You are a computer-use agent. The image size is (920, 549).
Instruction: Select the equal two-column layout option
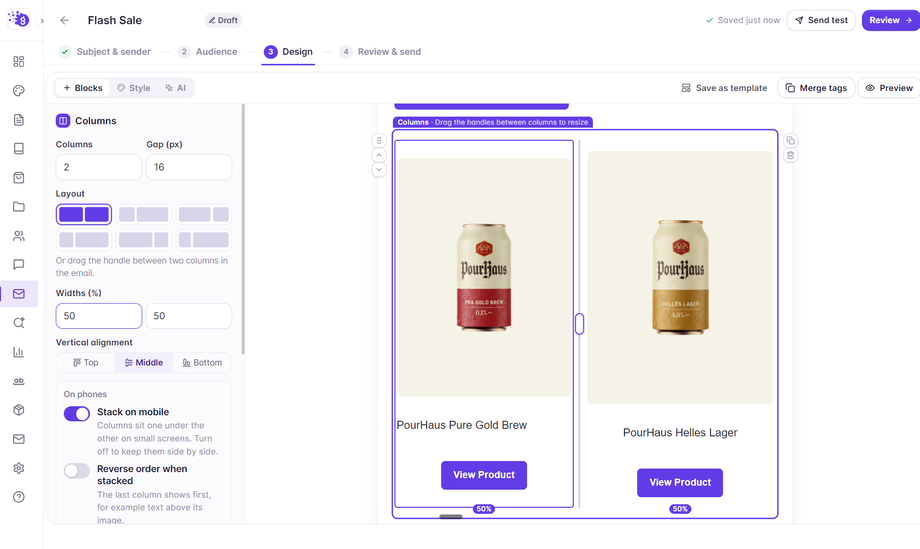pyautogui.click(x=84, y=215)
